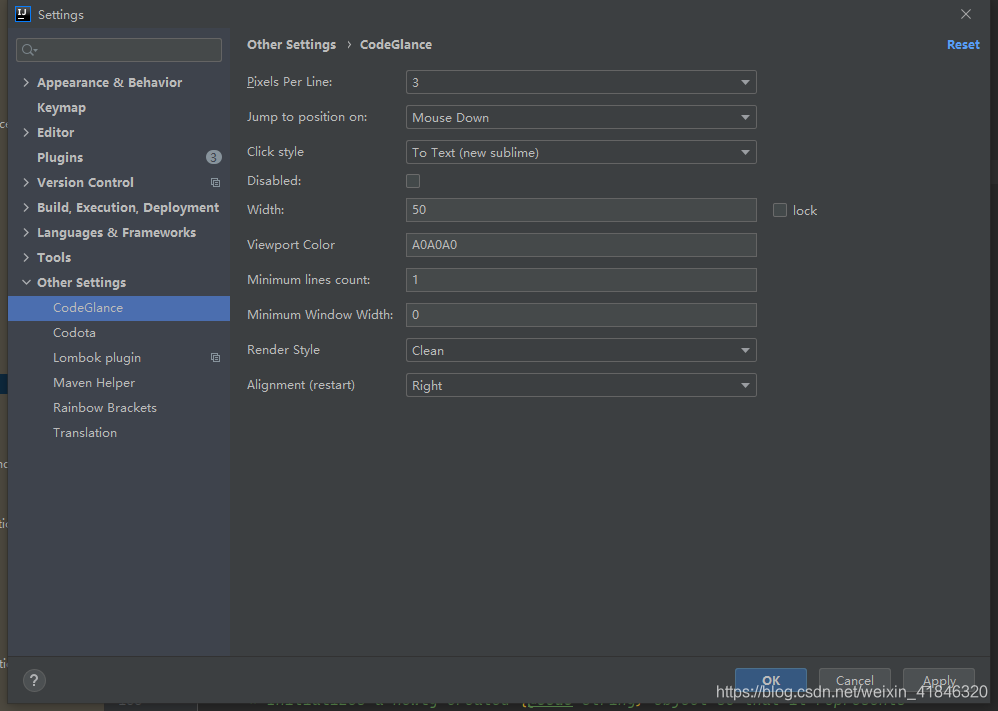Click the copy icon beside Lombok plugin
Viewport: 998px width, 711px height.
point(215,358)
